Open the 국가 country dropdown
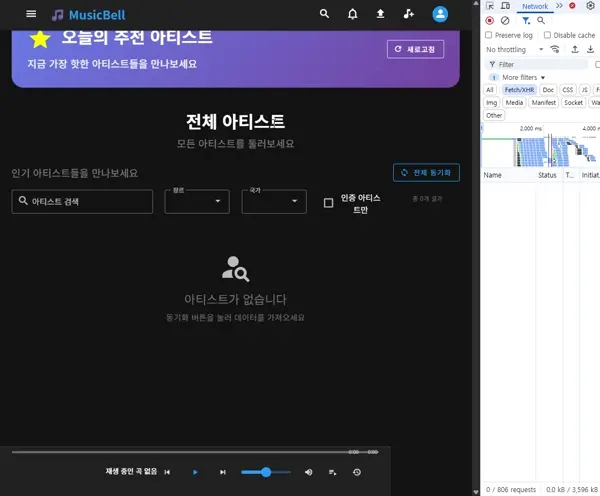600x496 pixels. coord(274,202)
